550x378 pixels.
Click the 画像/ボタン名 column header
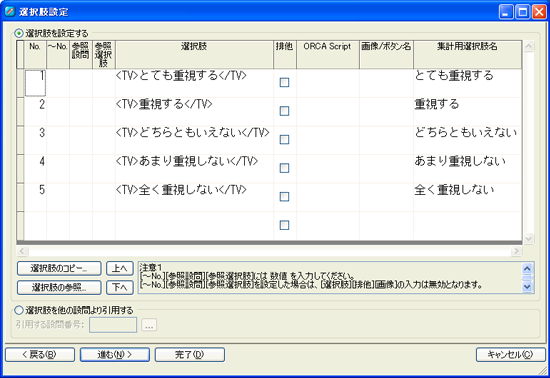click(386, 55)
